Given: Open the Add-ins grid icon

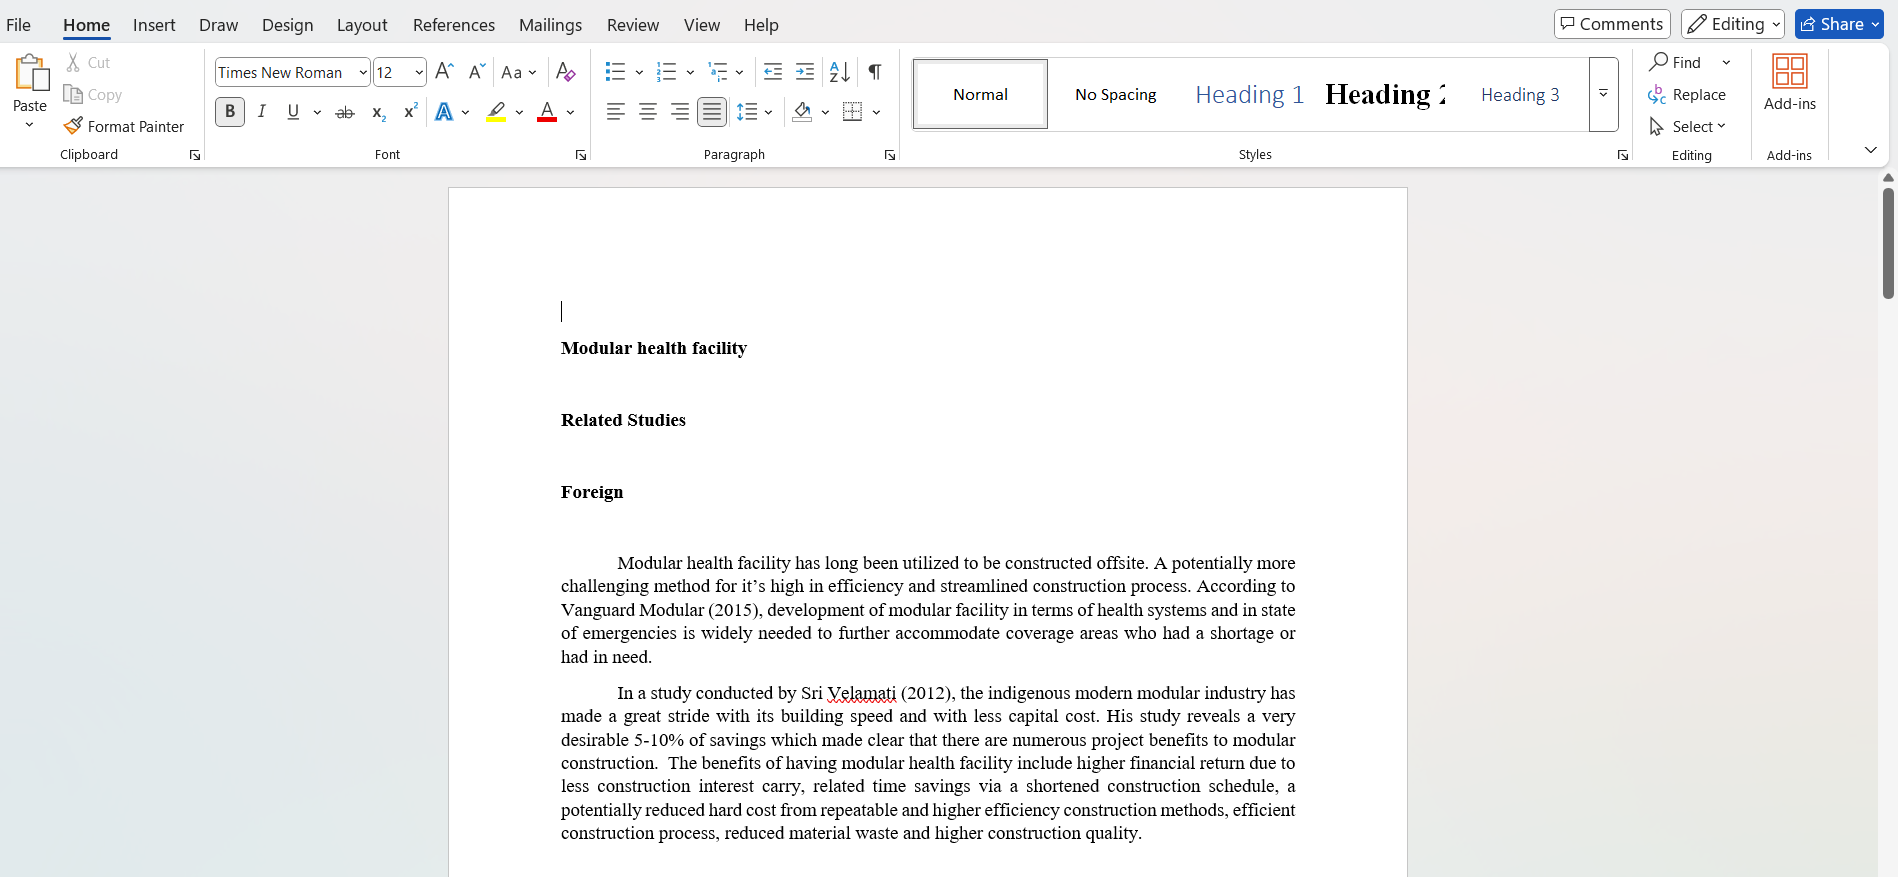Looking at the screenshot, I should pyautogui.click(x=1790, y=71).
